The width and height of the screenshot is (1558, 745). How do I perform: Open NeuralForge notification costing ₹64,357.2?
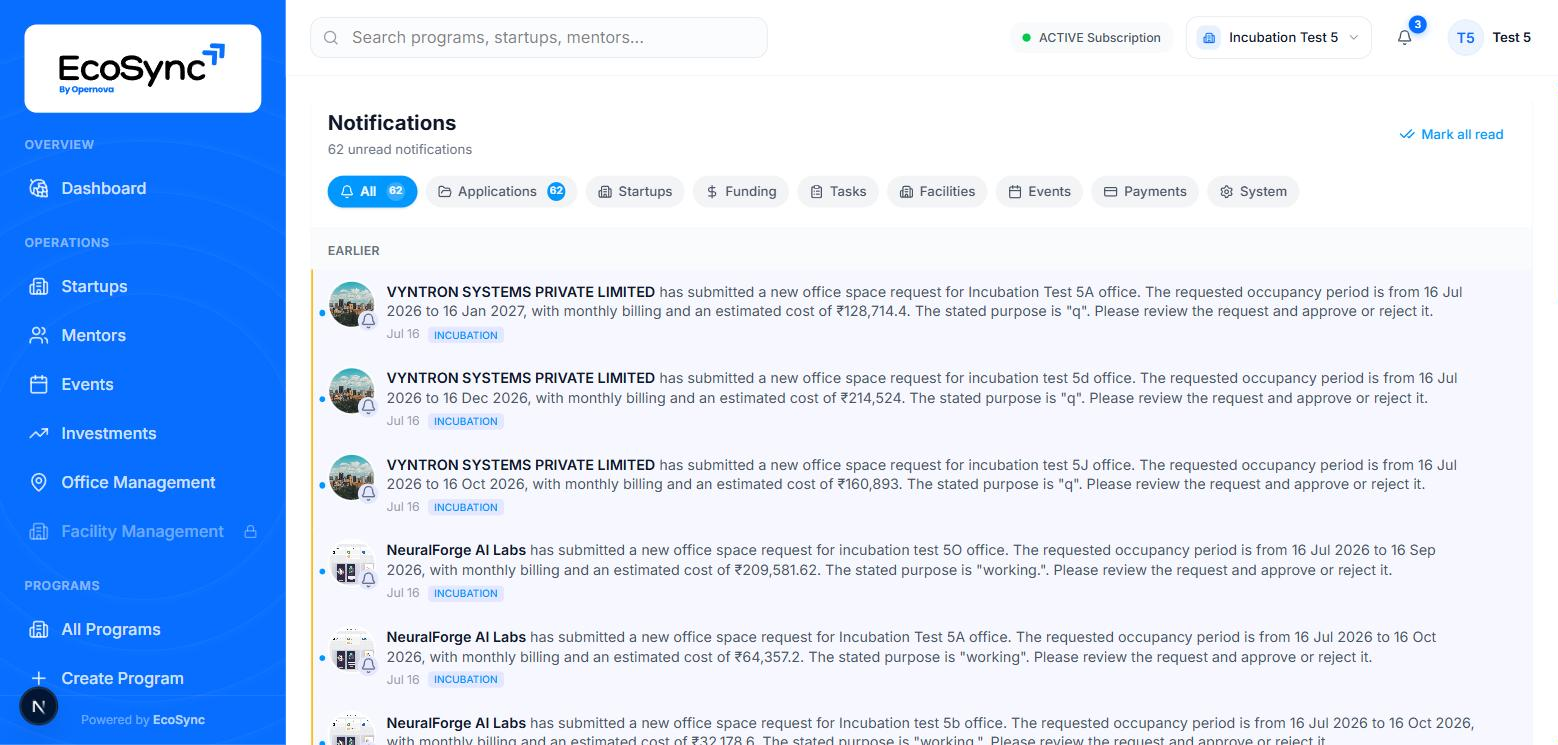coord(921,656)
